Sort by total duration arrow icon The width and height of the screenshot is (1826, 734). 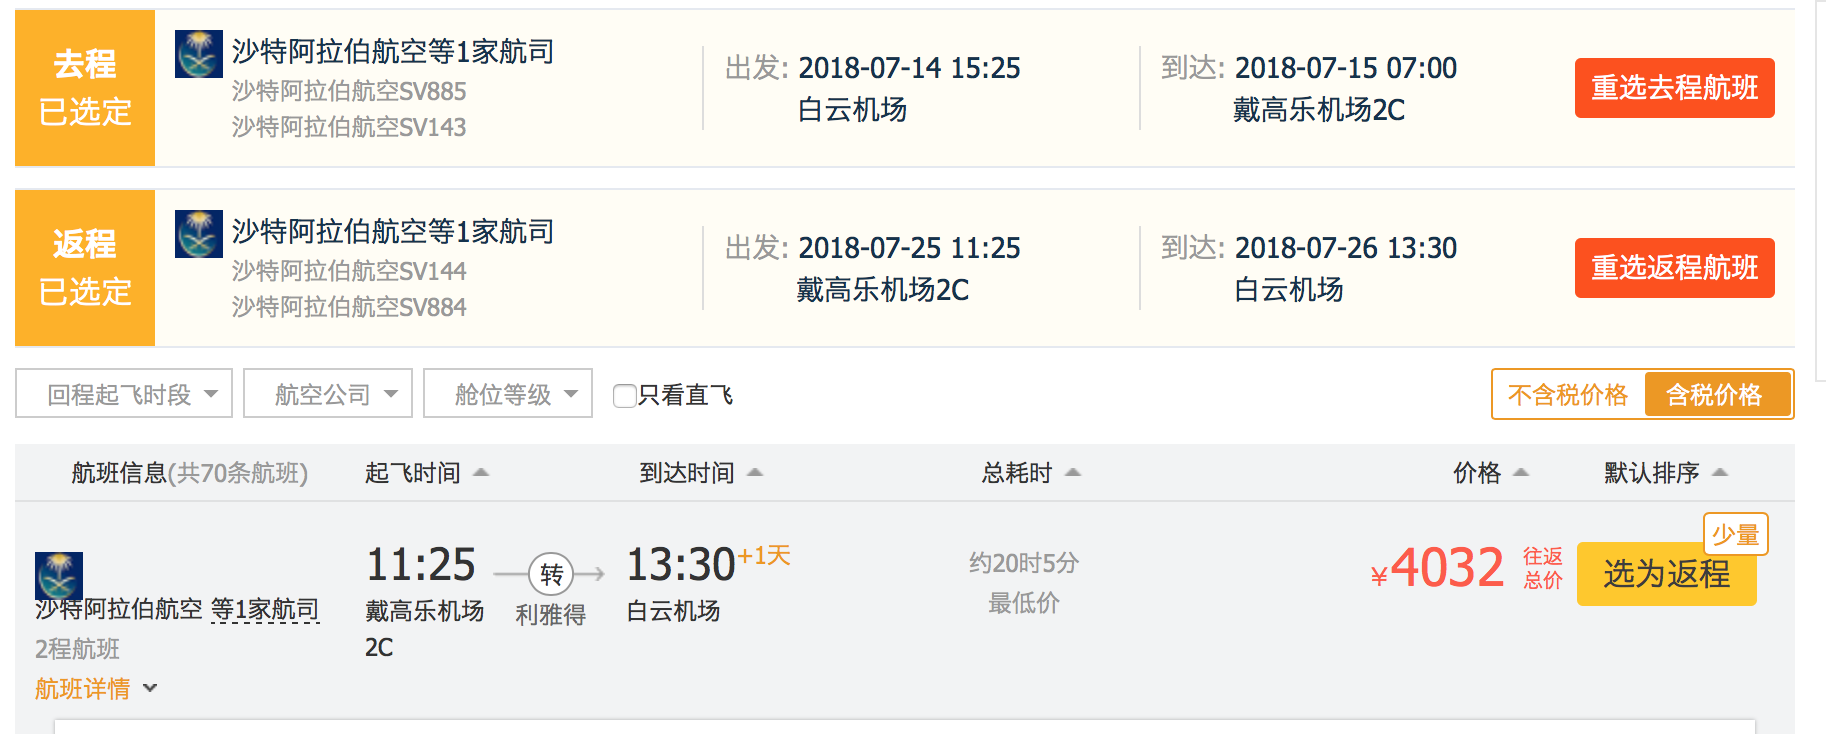coord(1073,472)
